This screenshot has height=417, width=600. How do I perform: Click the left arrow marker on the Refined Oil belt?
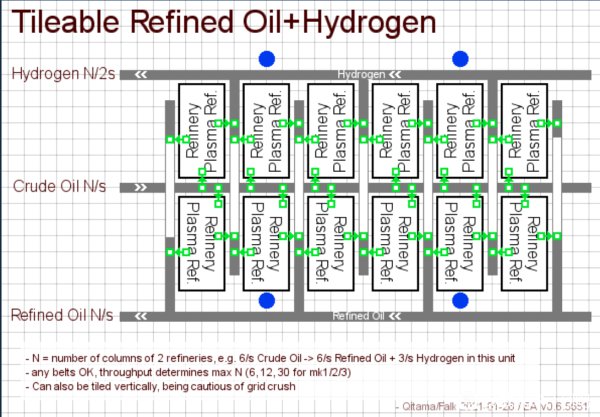142,316
